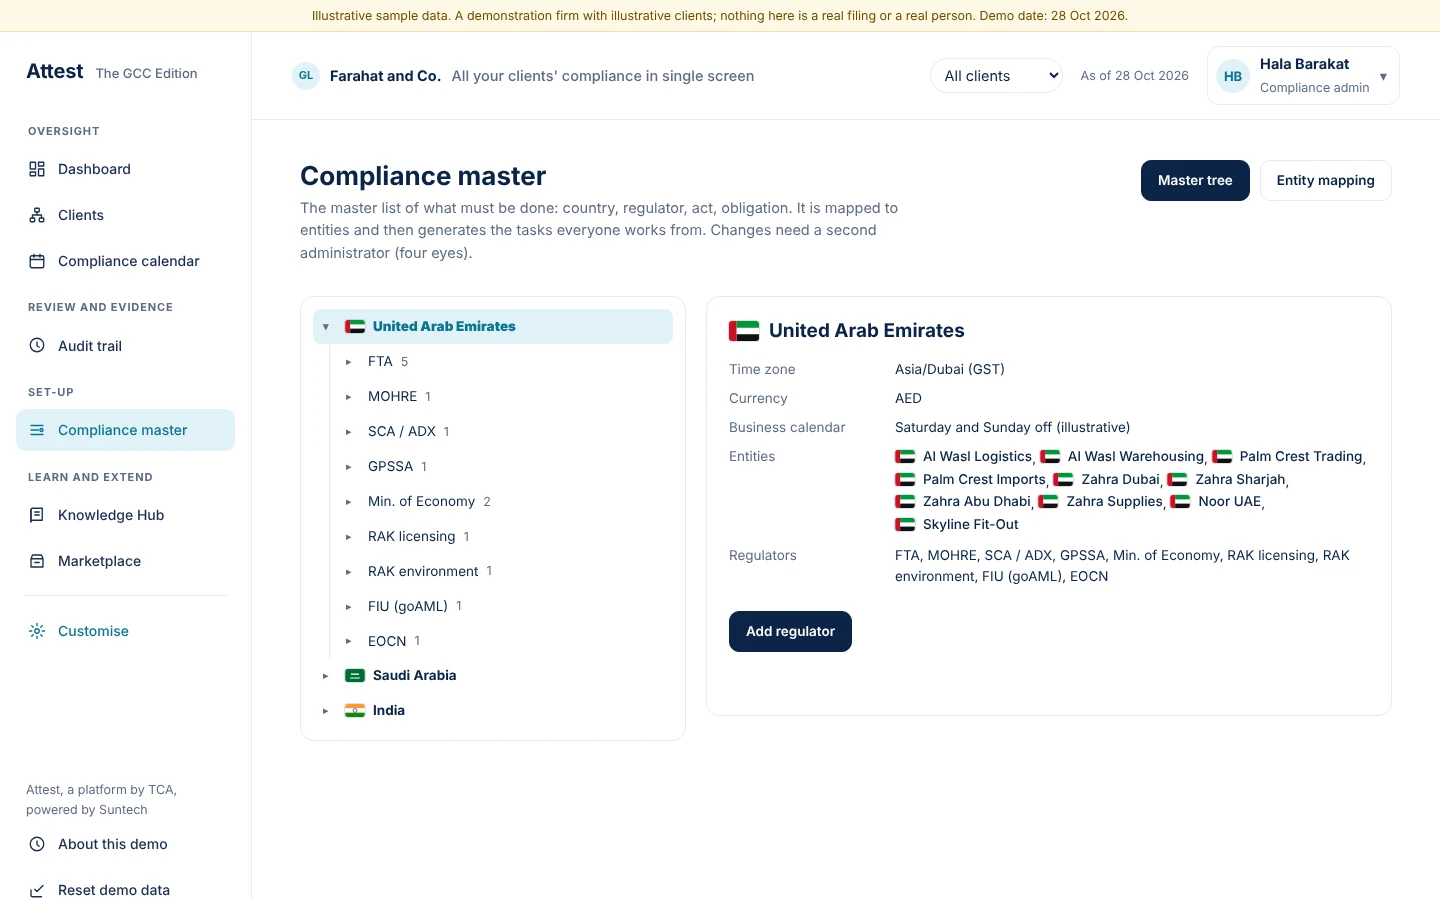Open the Hala Barakat user menu arrow
Screen dimensions: 1440x900
coord(1383,77)
